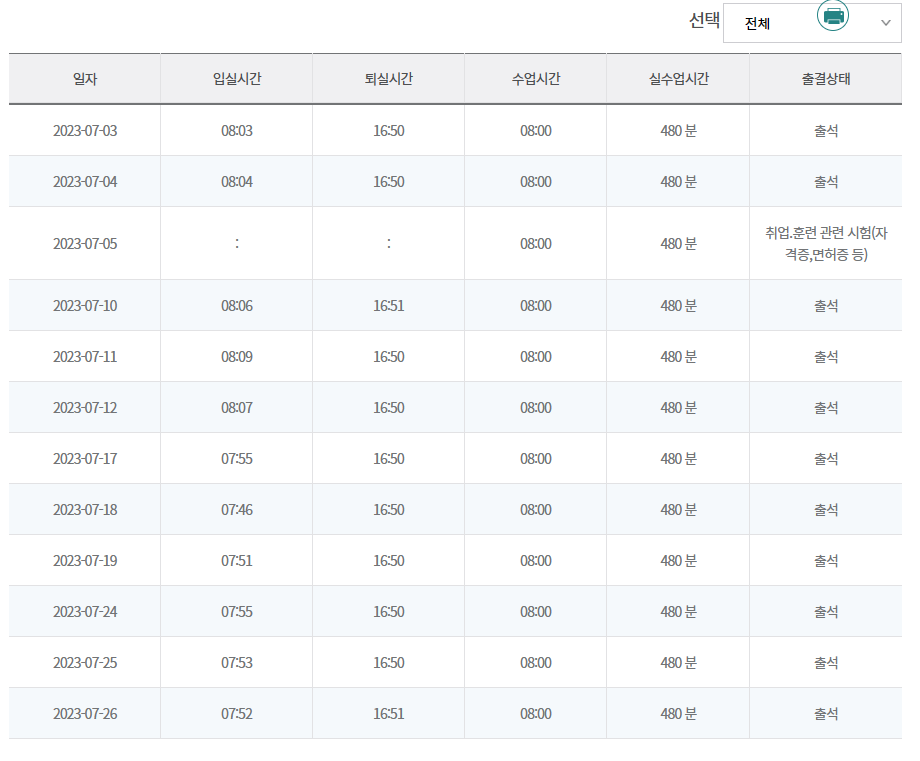Click 출석 status for 2023-07-25

click(x=826, y=662)
